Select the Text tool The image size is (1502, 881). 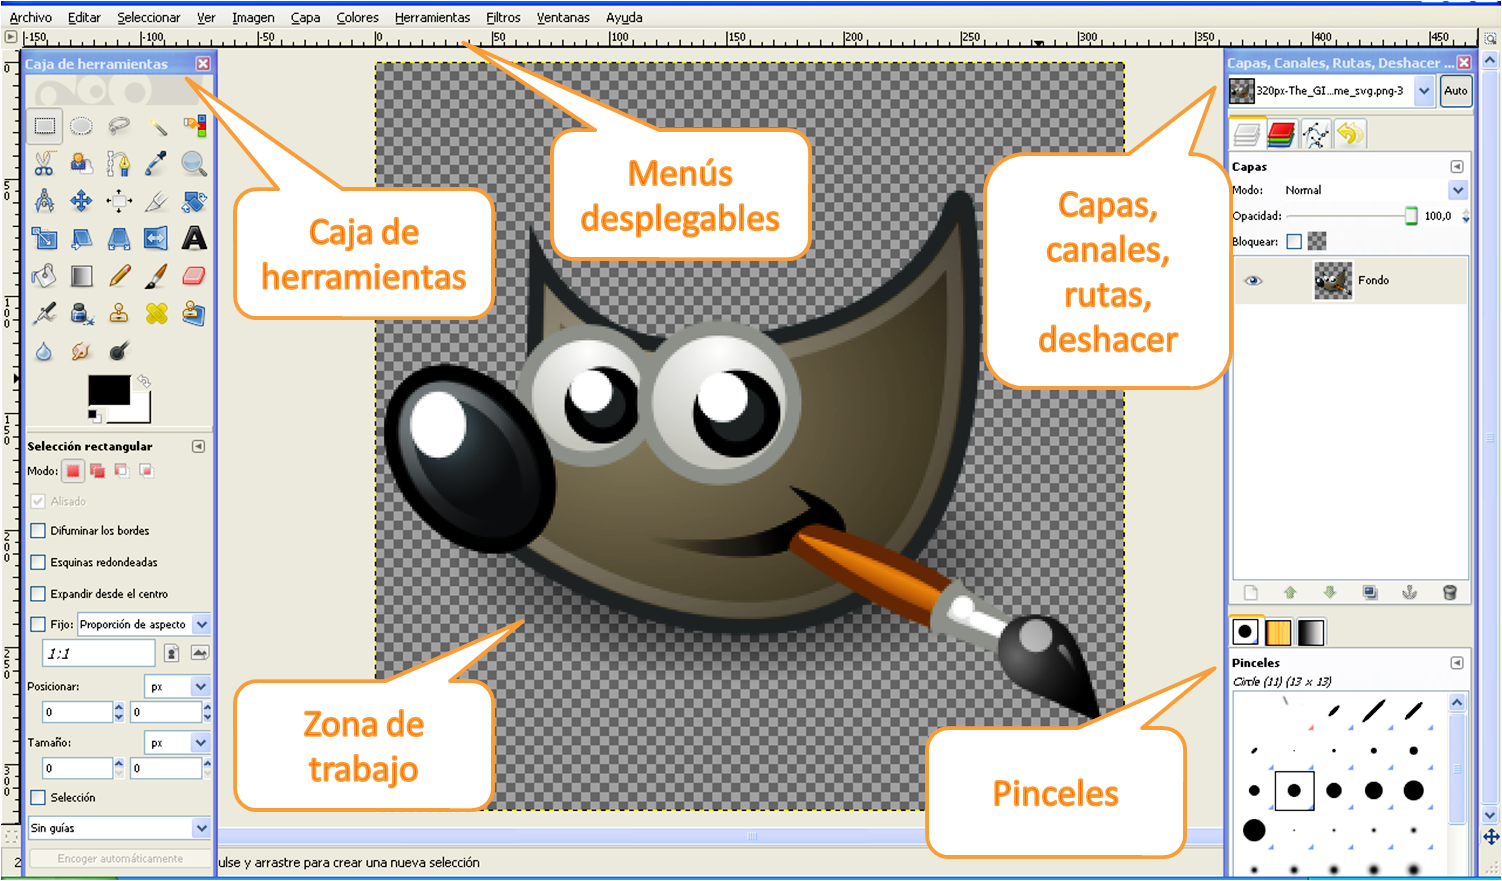click(195, 238)
